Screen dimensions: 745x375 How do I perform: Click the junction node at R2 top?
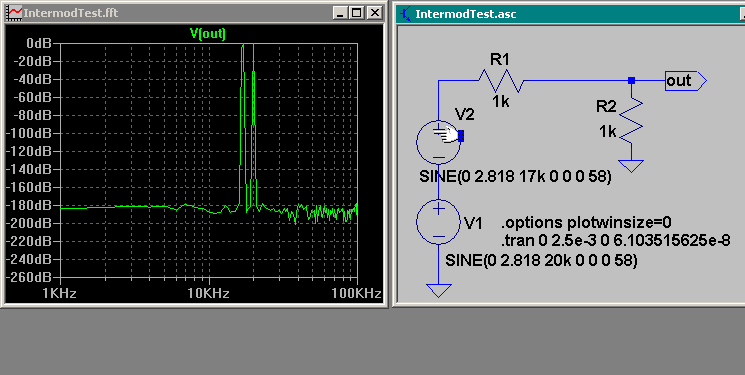point(631,81)
